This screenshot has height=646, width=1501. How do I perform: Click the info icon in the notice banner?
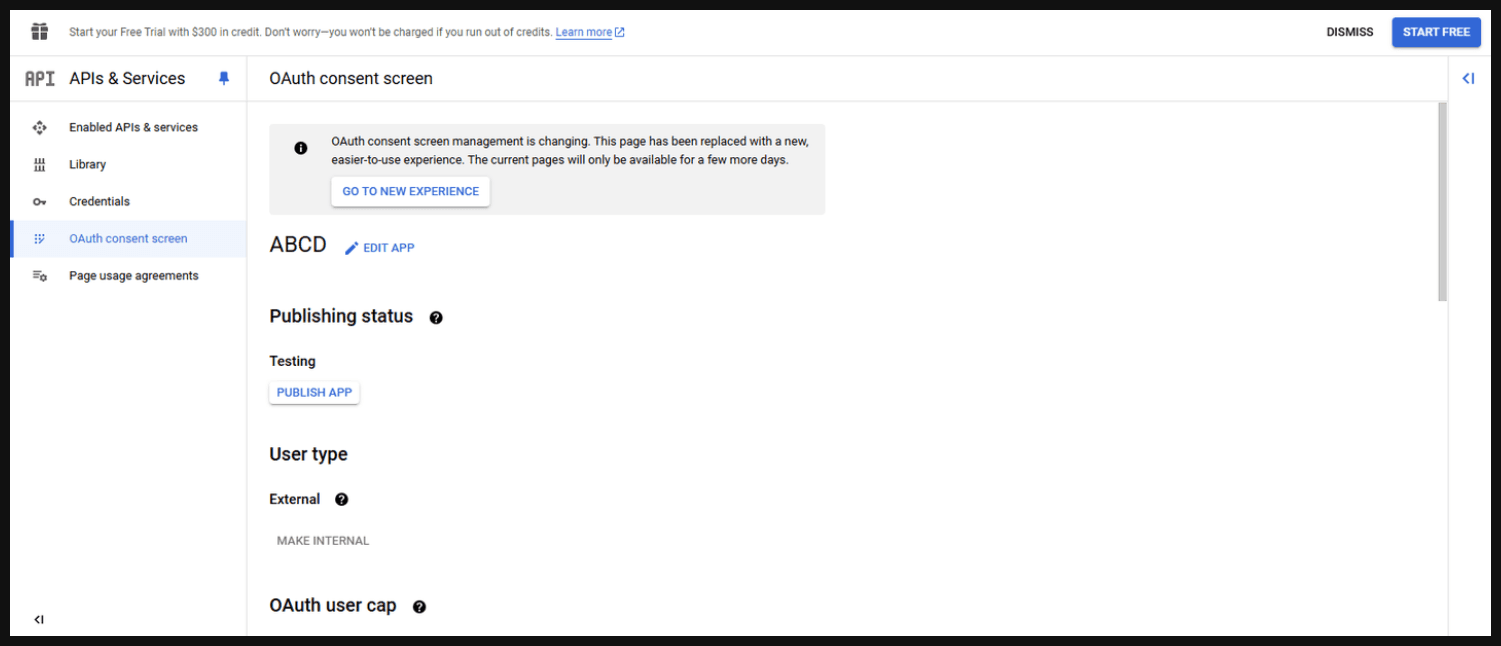tap(301, 148)
